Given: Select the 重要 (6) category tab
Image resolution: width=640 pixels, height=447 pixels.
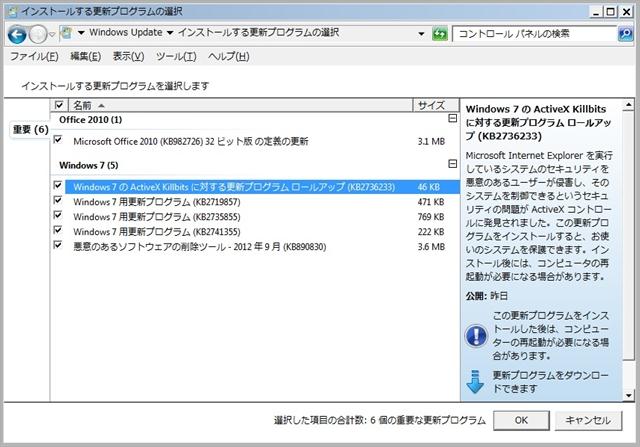Looking at the screenshot, I should click(x=31, y=130).
